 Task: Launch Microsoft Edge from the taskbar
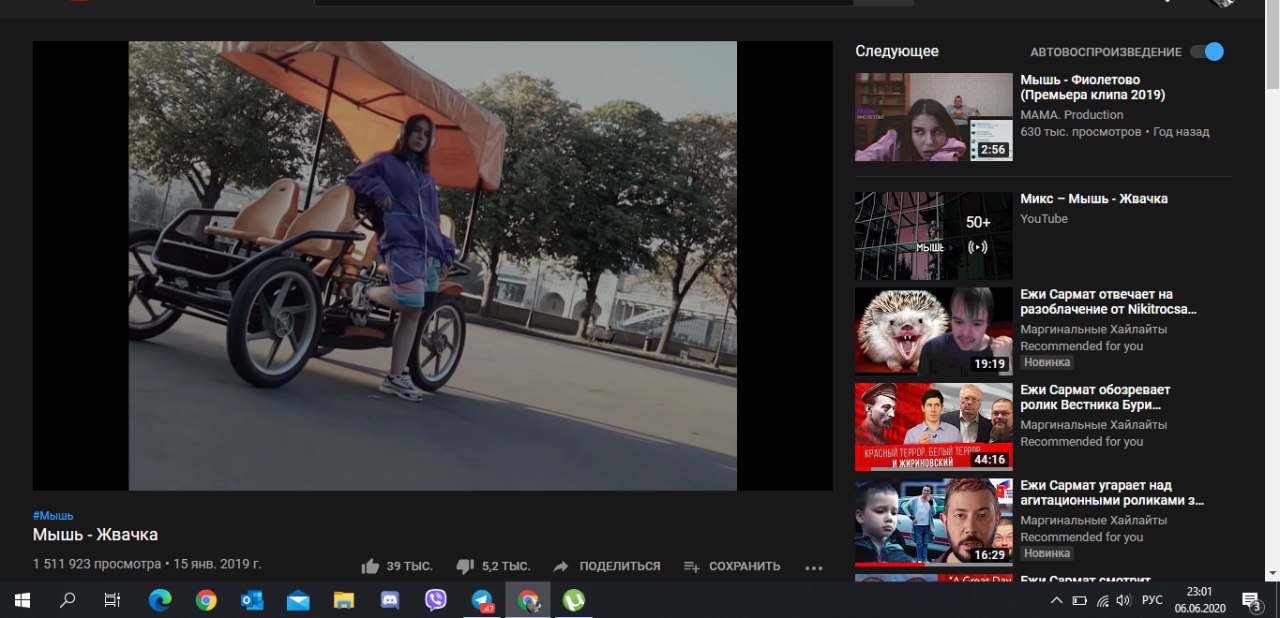[160, 600]
